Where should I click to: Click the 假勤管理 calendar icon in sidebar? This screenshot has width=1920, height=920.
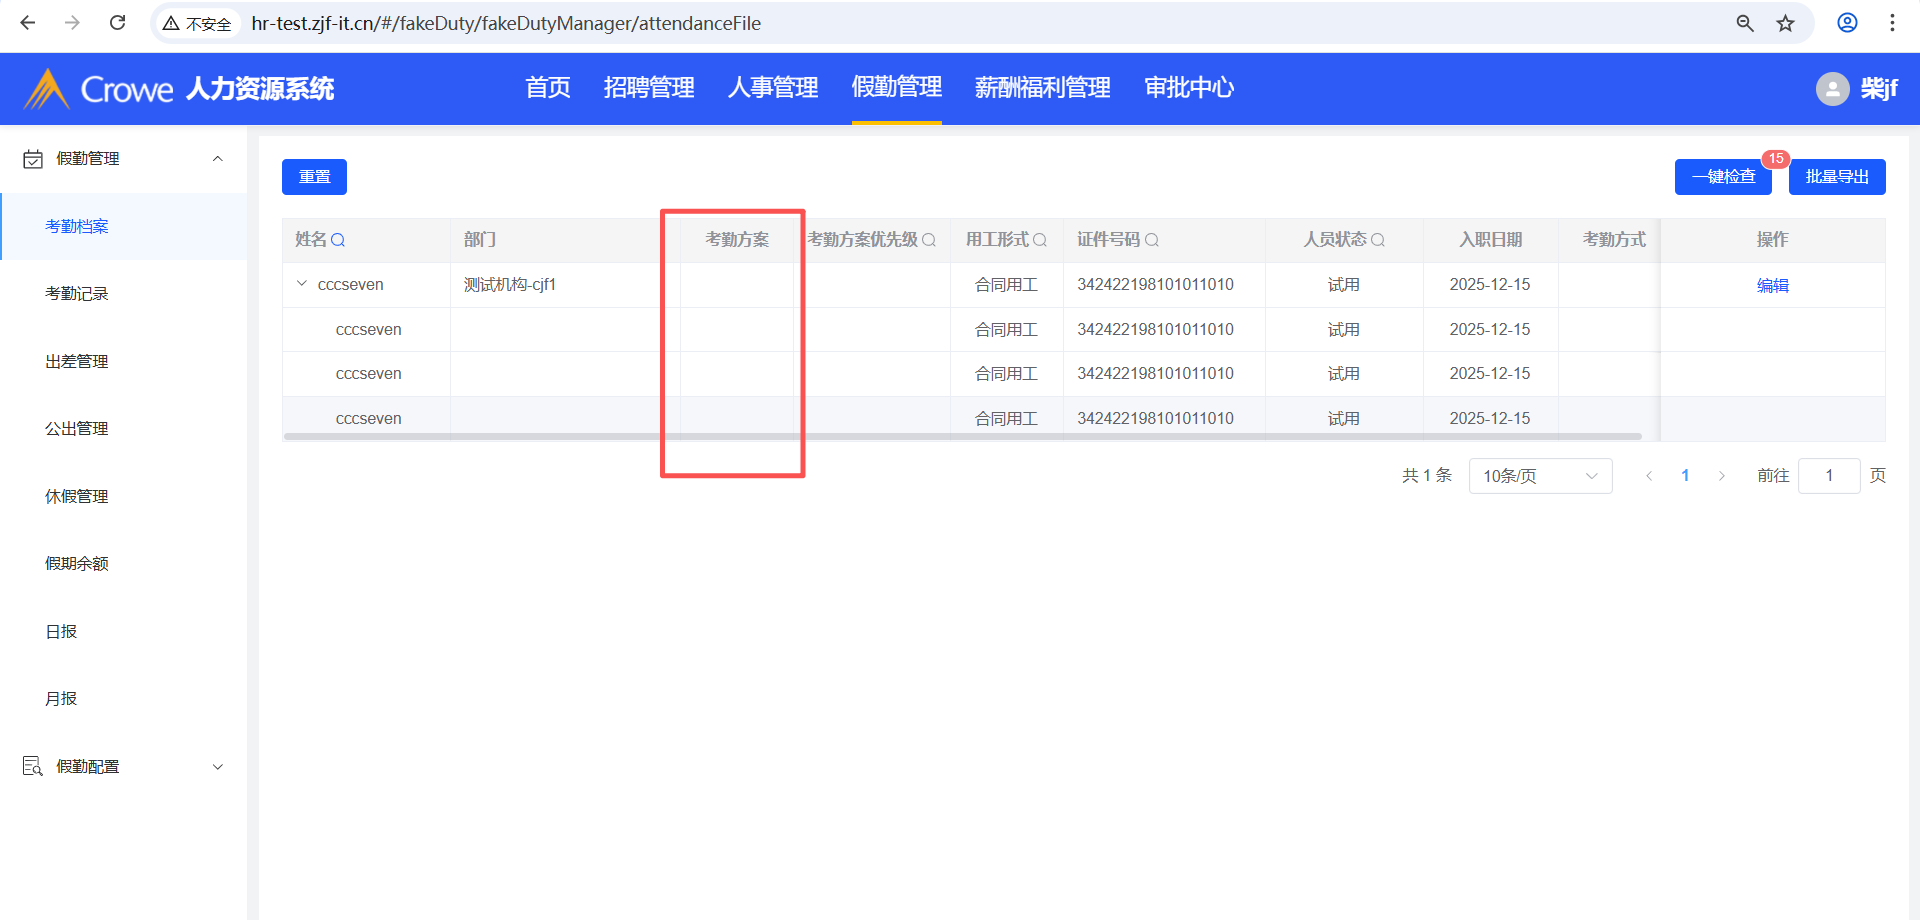tap(33, 159)
